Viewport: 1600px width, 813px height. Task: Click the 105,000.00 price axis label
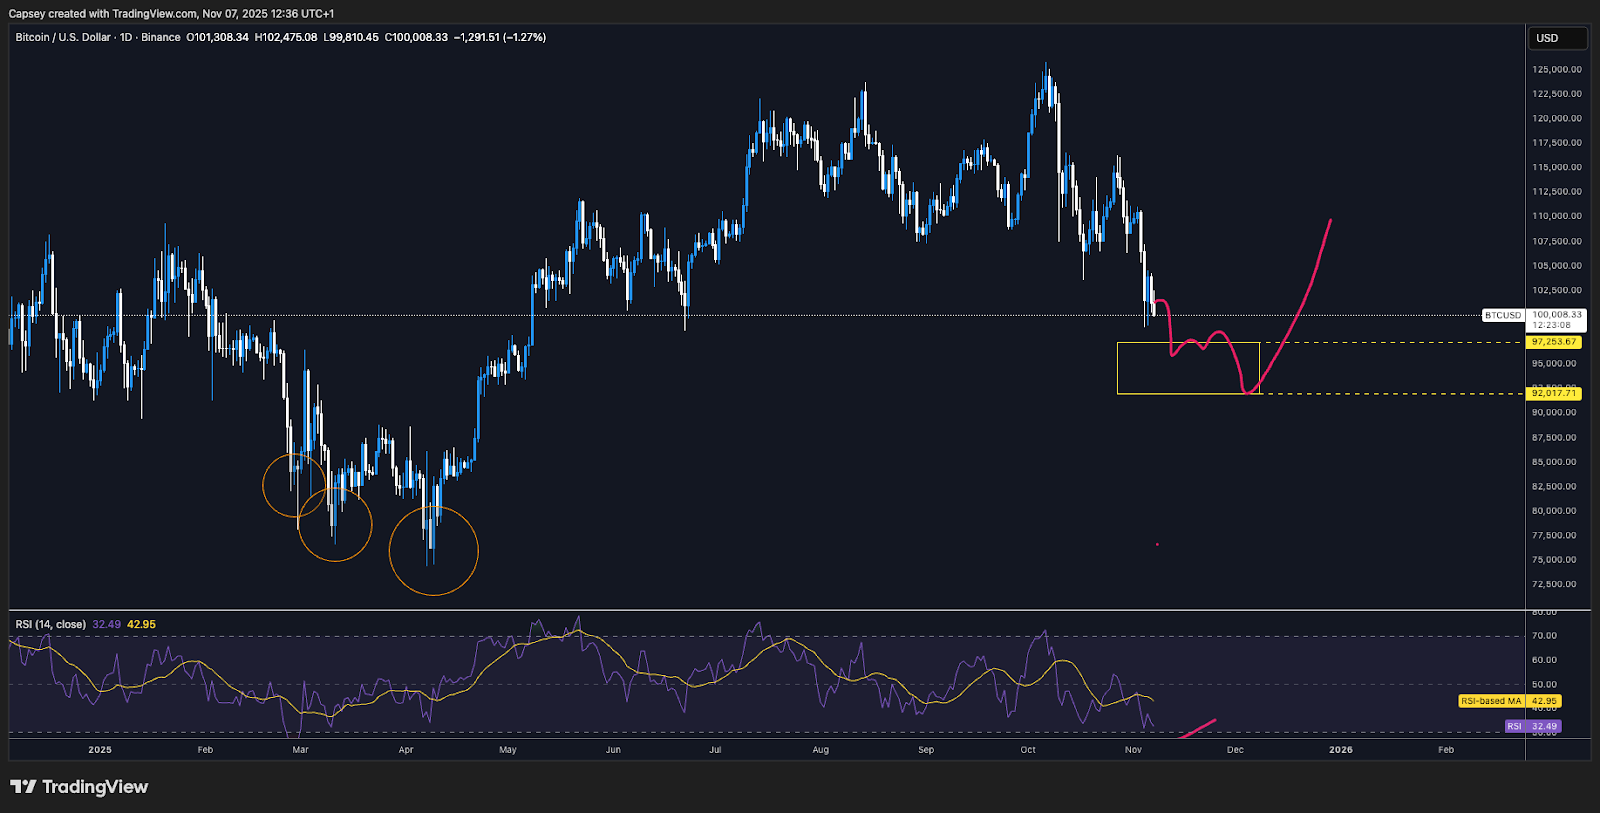click(x=1557, y=266)
